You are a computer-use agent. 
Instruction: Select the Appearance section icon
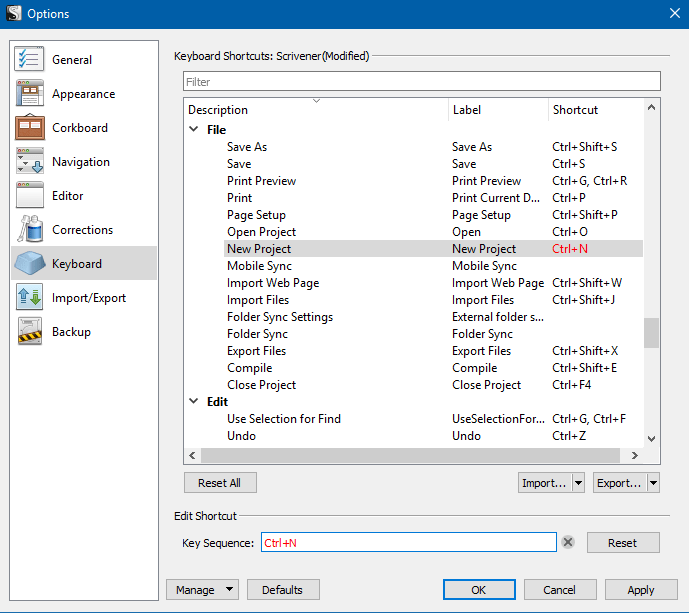tap(29, 93)
